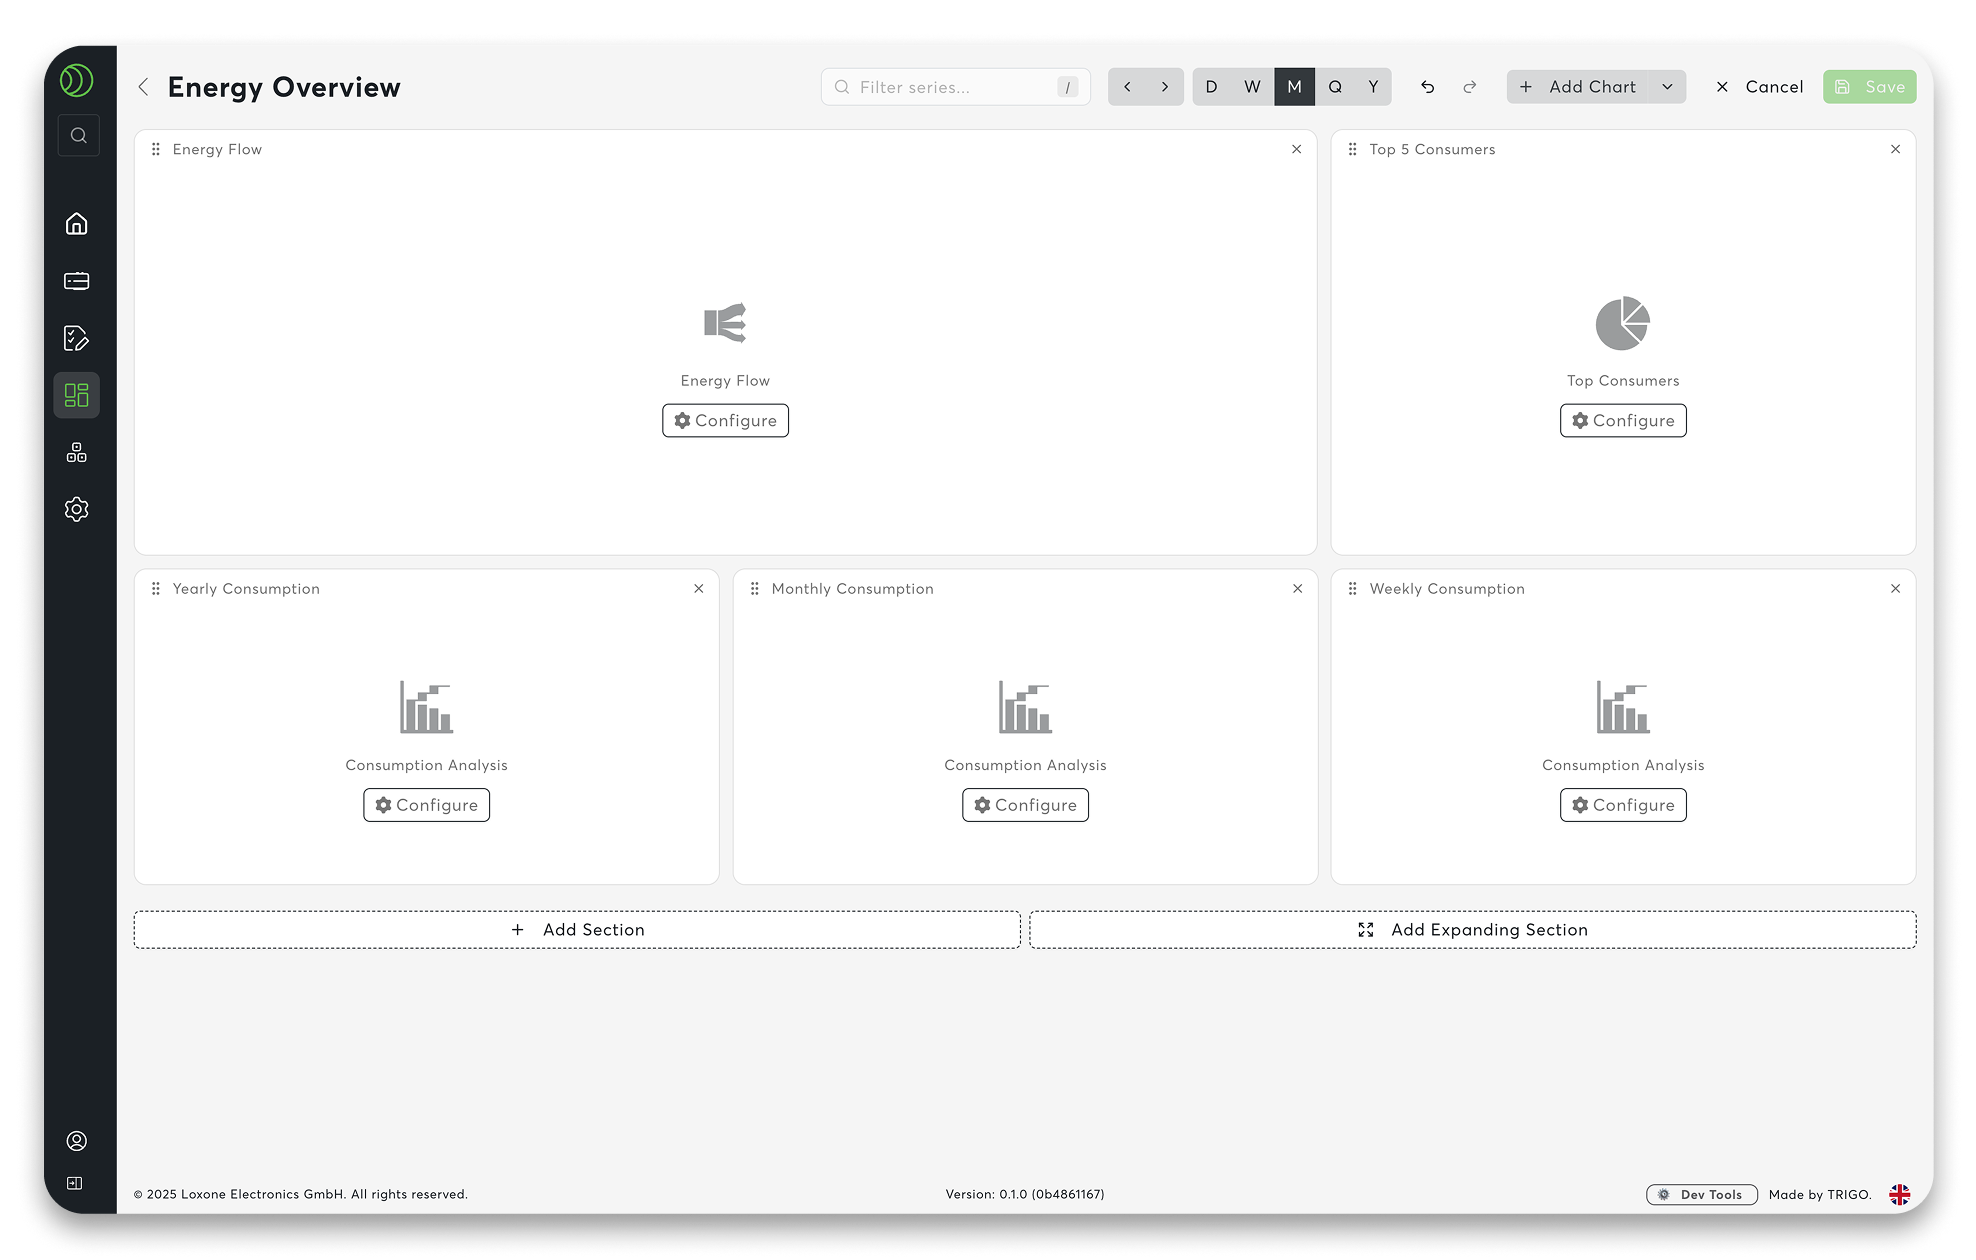
Task: Go back using the arrow next to Energy Overview
Action: click(143, 87)
